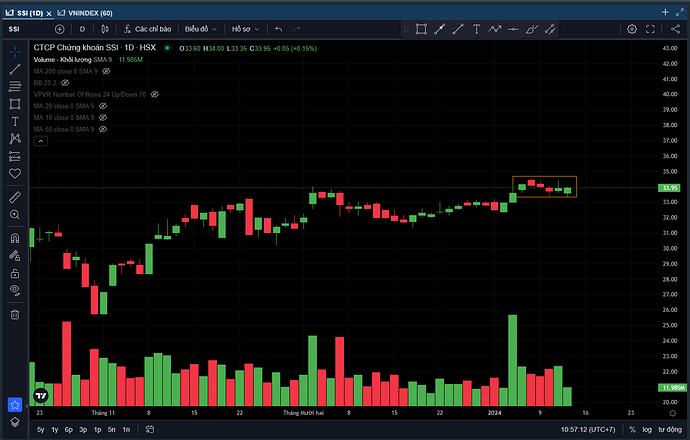This screenshot has height=440, width=690.
Task: Show the MA 50 indicator eye toggle
Action: pos(103,129)
